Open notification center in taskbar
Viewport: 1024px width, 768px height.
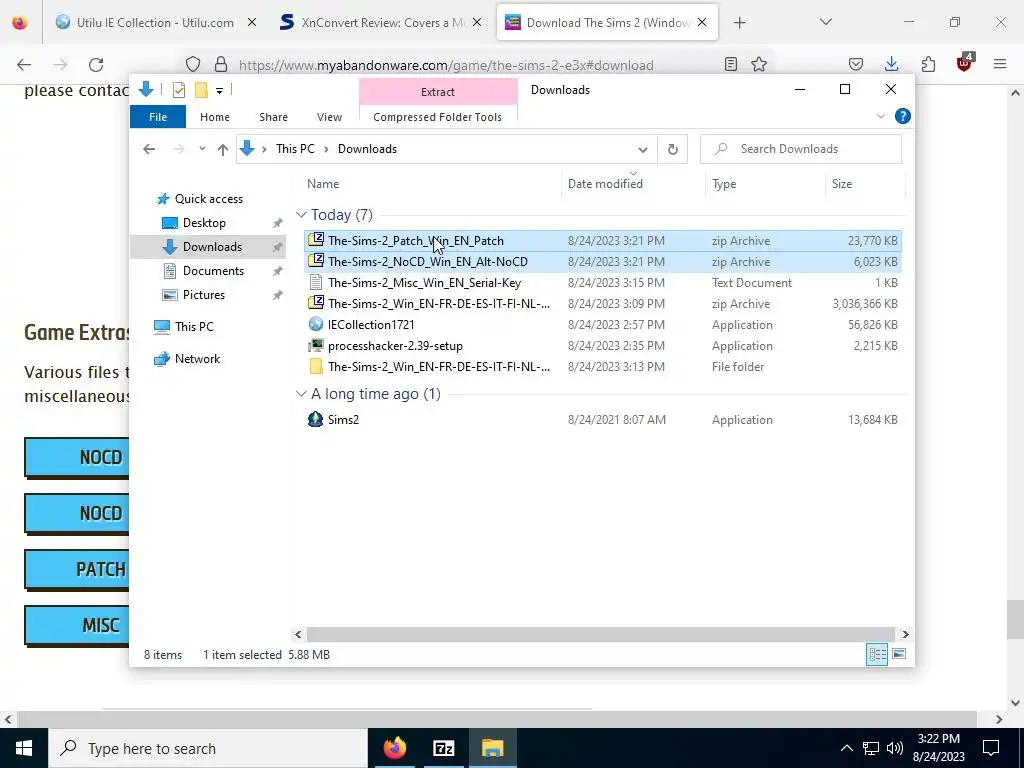991,748
